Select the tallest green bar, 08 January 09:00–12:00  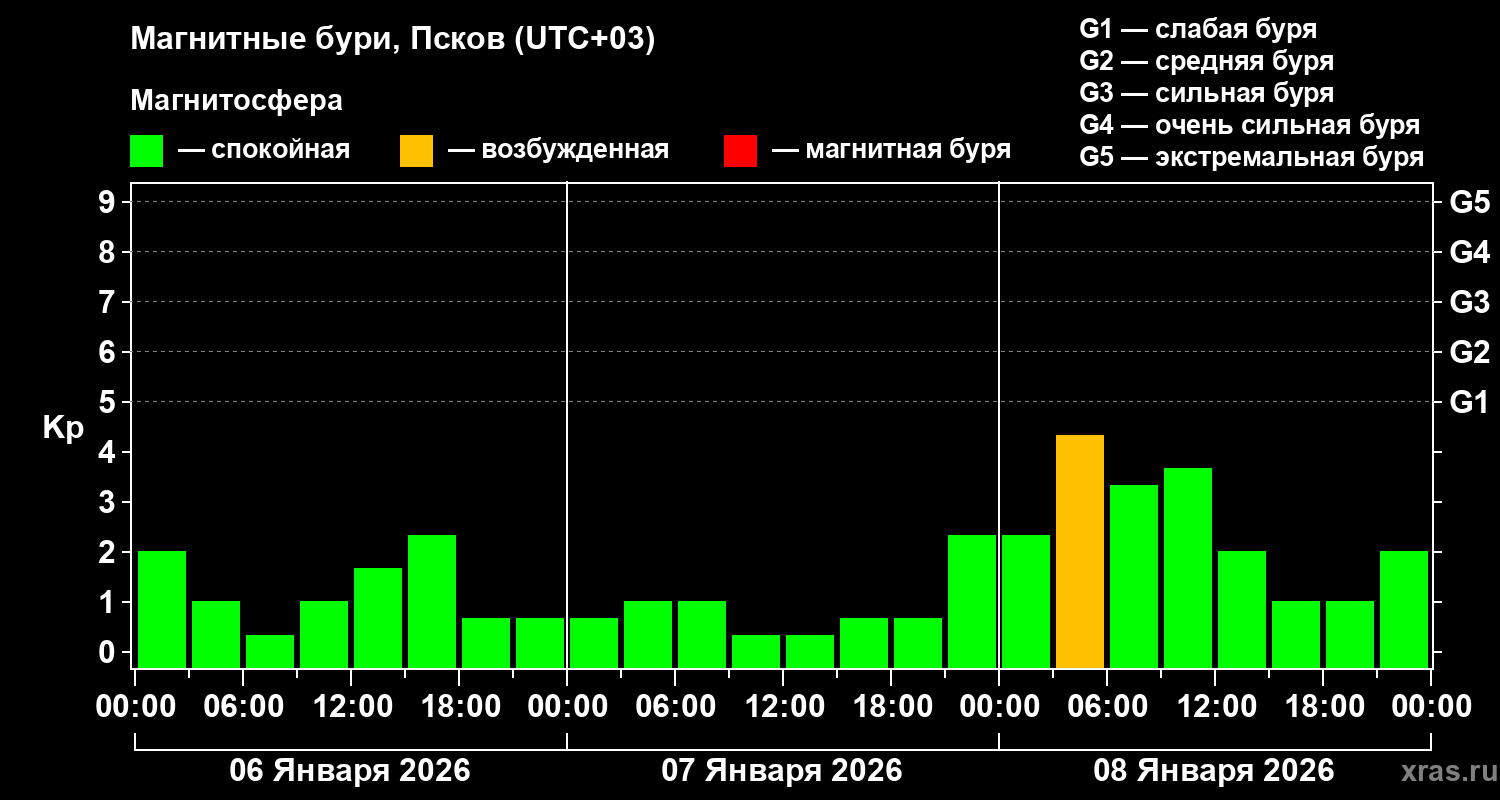[1188, 568]
